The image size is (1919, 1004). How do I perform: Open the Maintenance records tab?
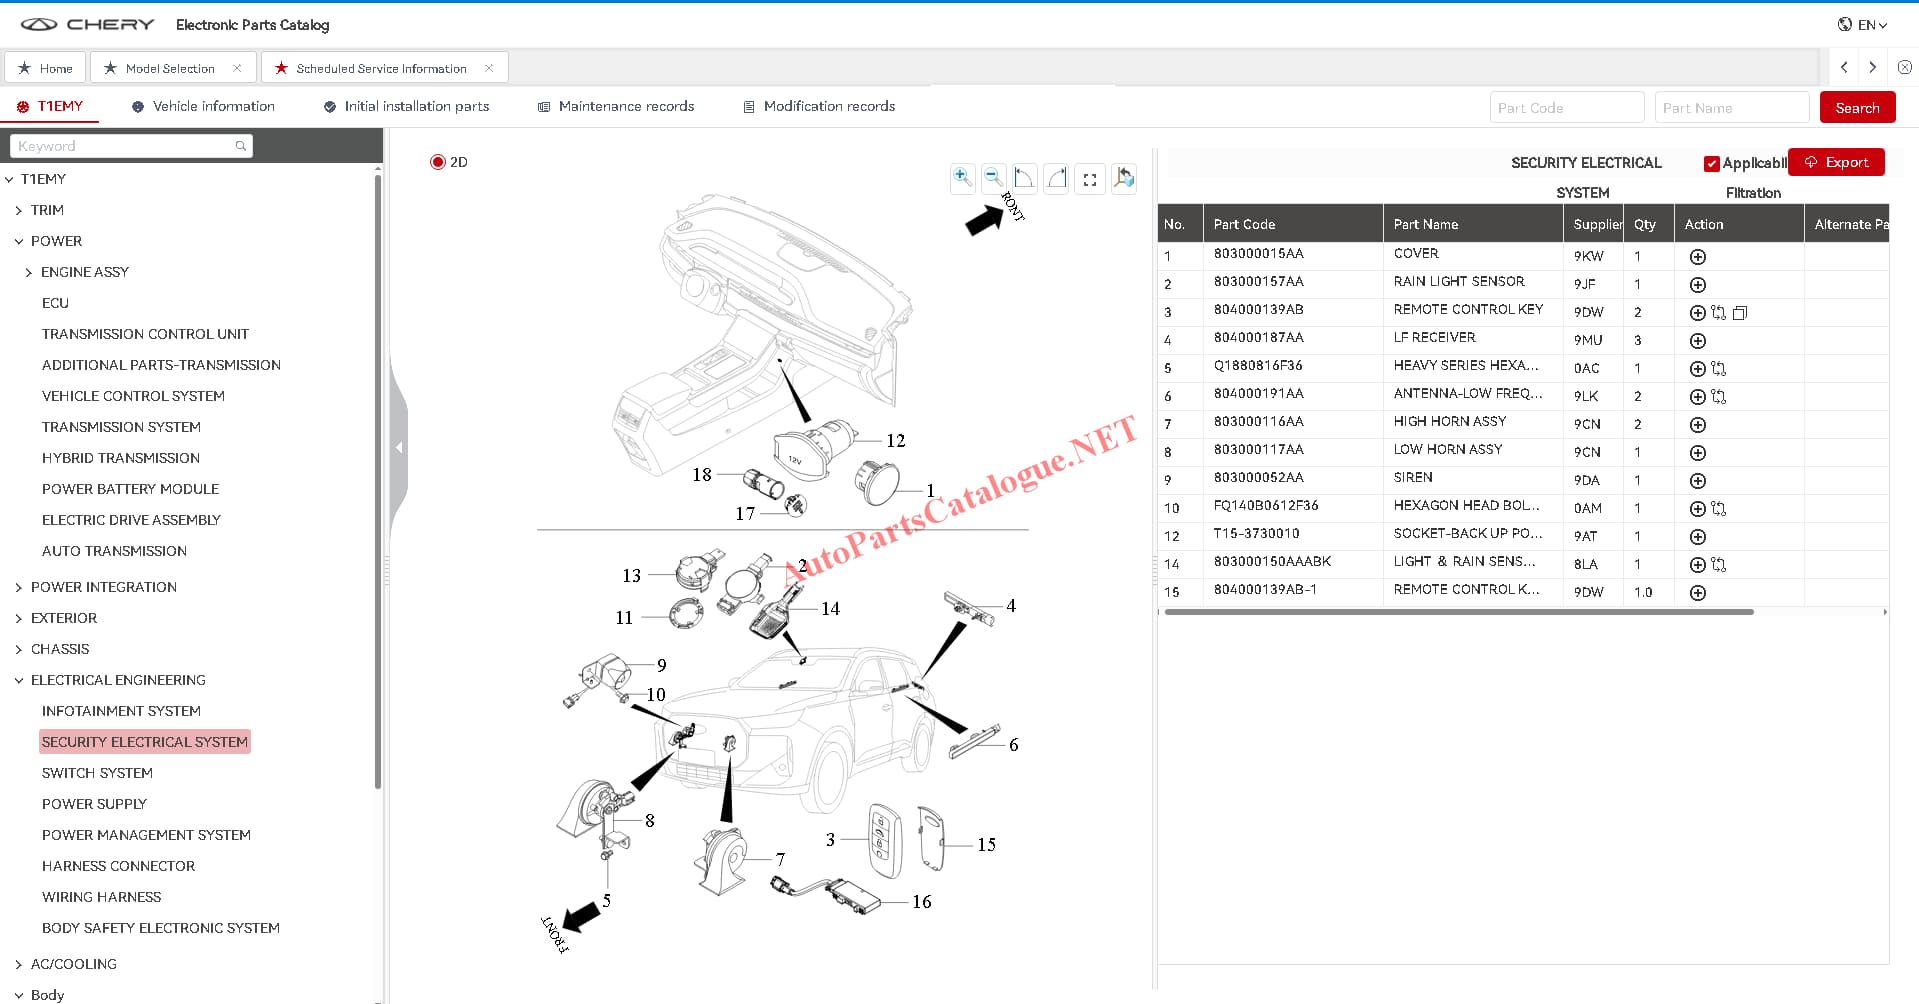click(616, 106)
